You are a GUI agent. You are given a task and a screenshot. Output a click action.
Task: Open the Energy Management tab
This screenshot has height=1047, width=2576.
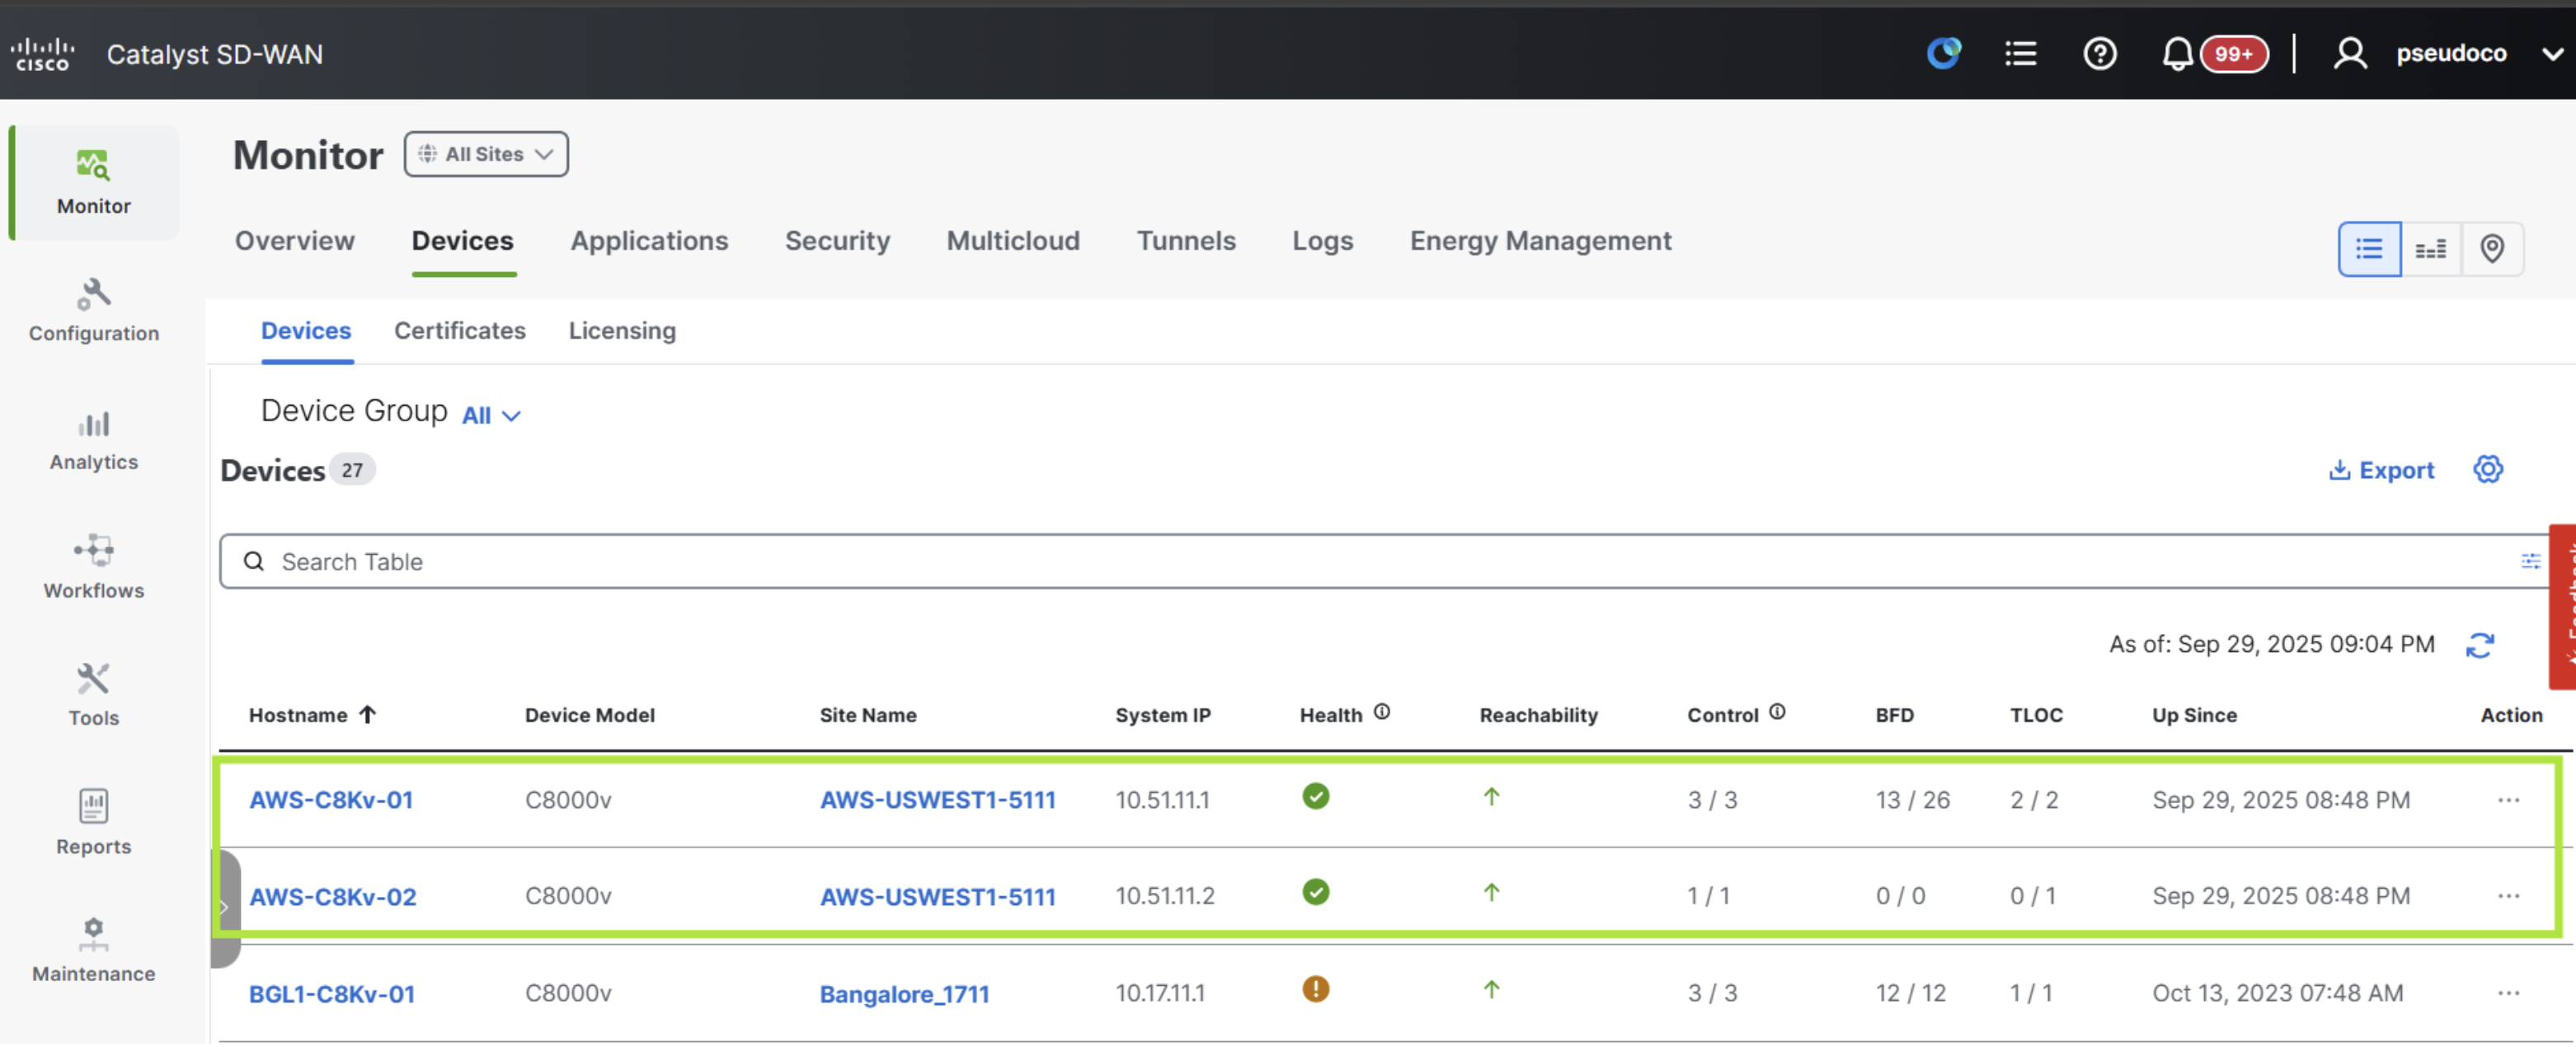(x=1540, y=241)
